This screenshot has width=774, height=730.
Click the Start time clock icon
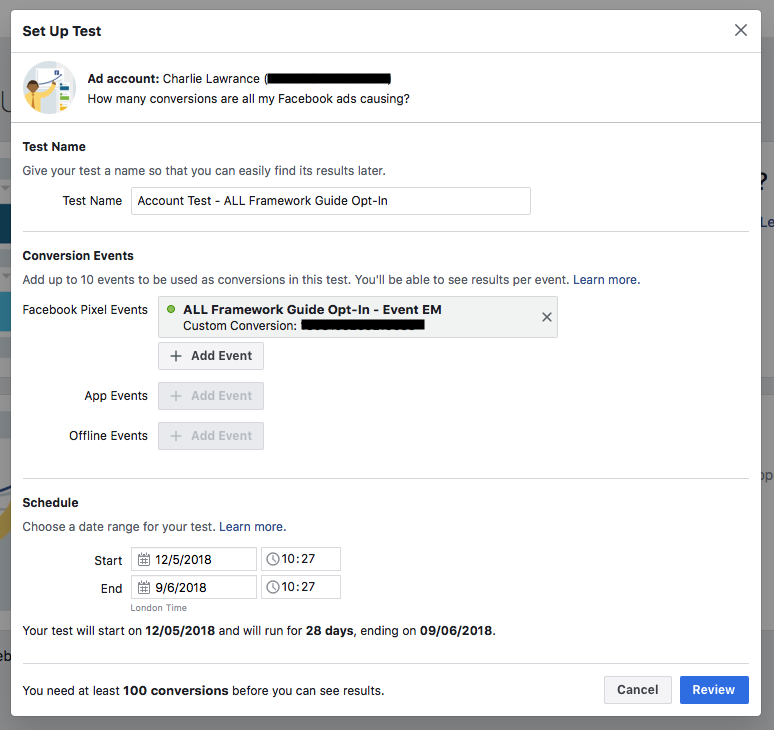coord(272,559)
